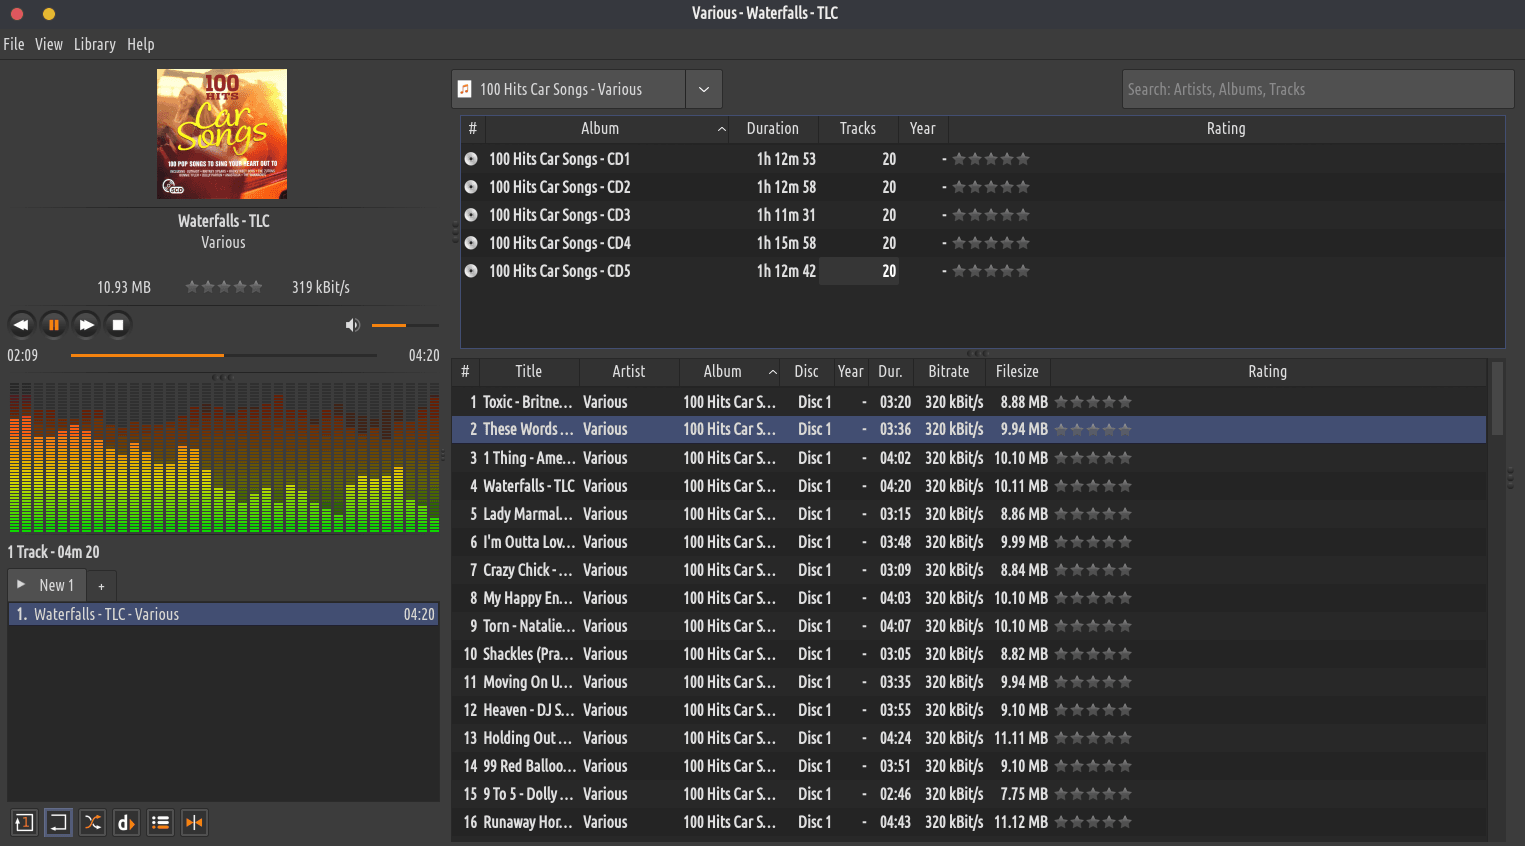
Task: Click the Car Songs album cover art
Action: (222, 134)
